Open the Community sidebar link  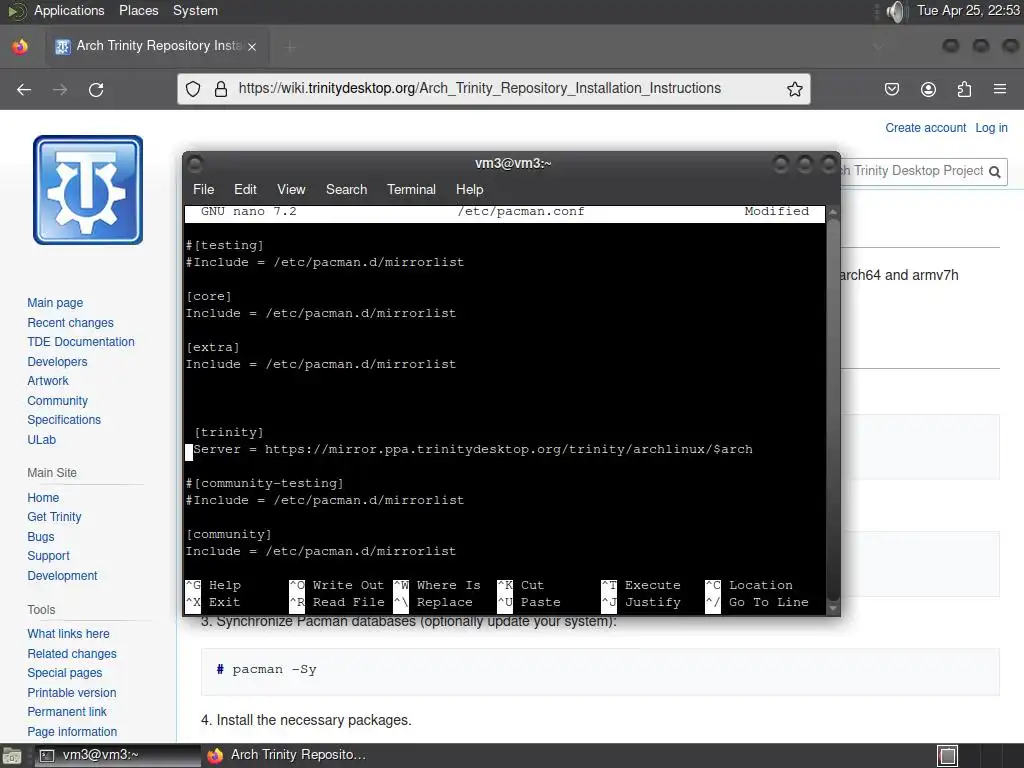(x=57, y=401)
